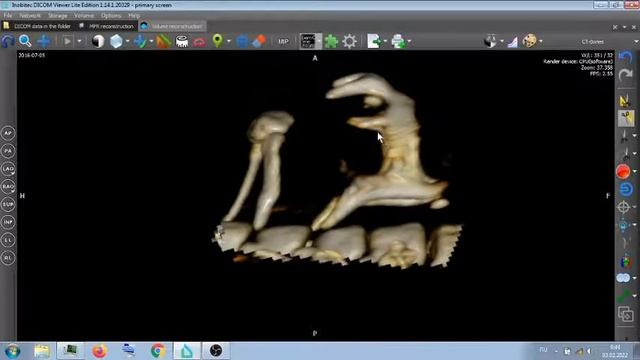Set the INF view orientation
The width and height of the screenshot is (640, 360).
click(x=8, y=222)
